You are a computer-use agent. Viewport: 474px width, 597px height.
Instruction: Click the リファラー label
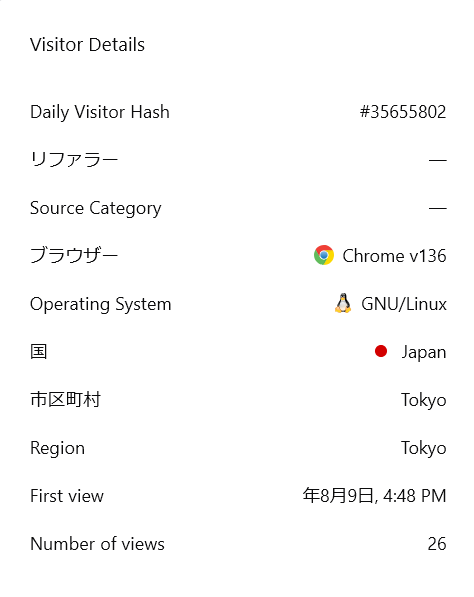(74, 159)
